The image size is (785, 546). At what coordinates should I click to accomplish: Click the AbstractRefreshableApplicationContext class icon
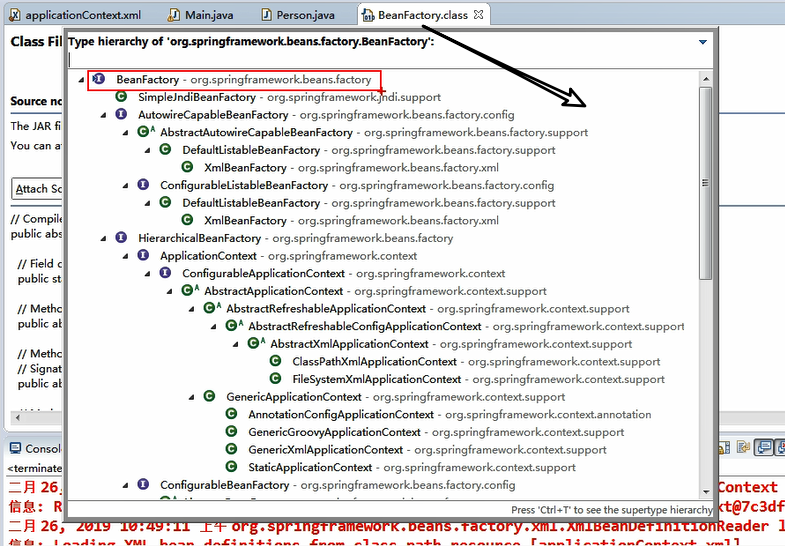coord(212,308)
